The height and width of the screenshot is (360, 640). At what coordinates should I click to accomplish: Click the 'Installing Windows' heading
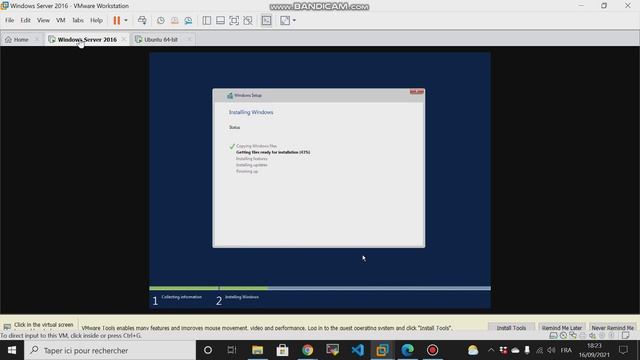[251, 112]
